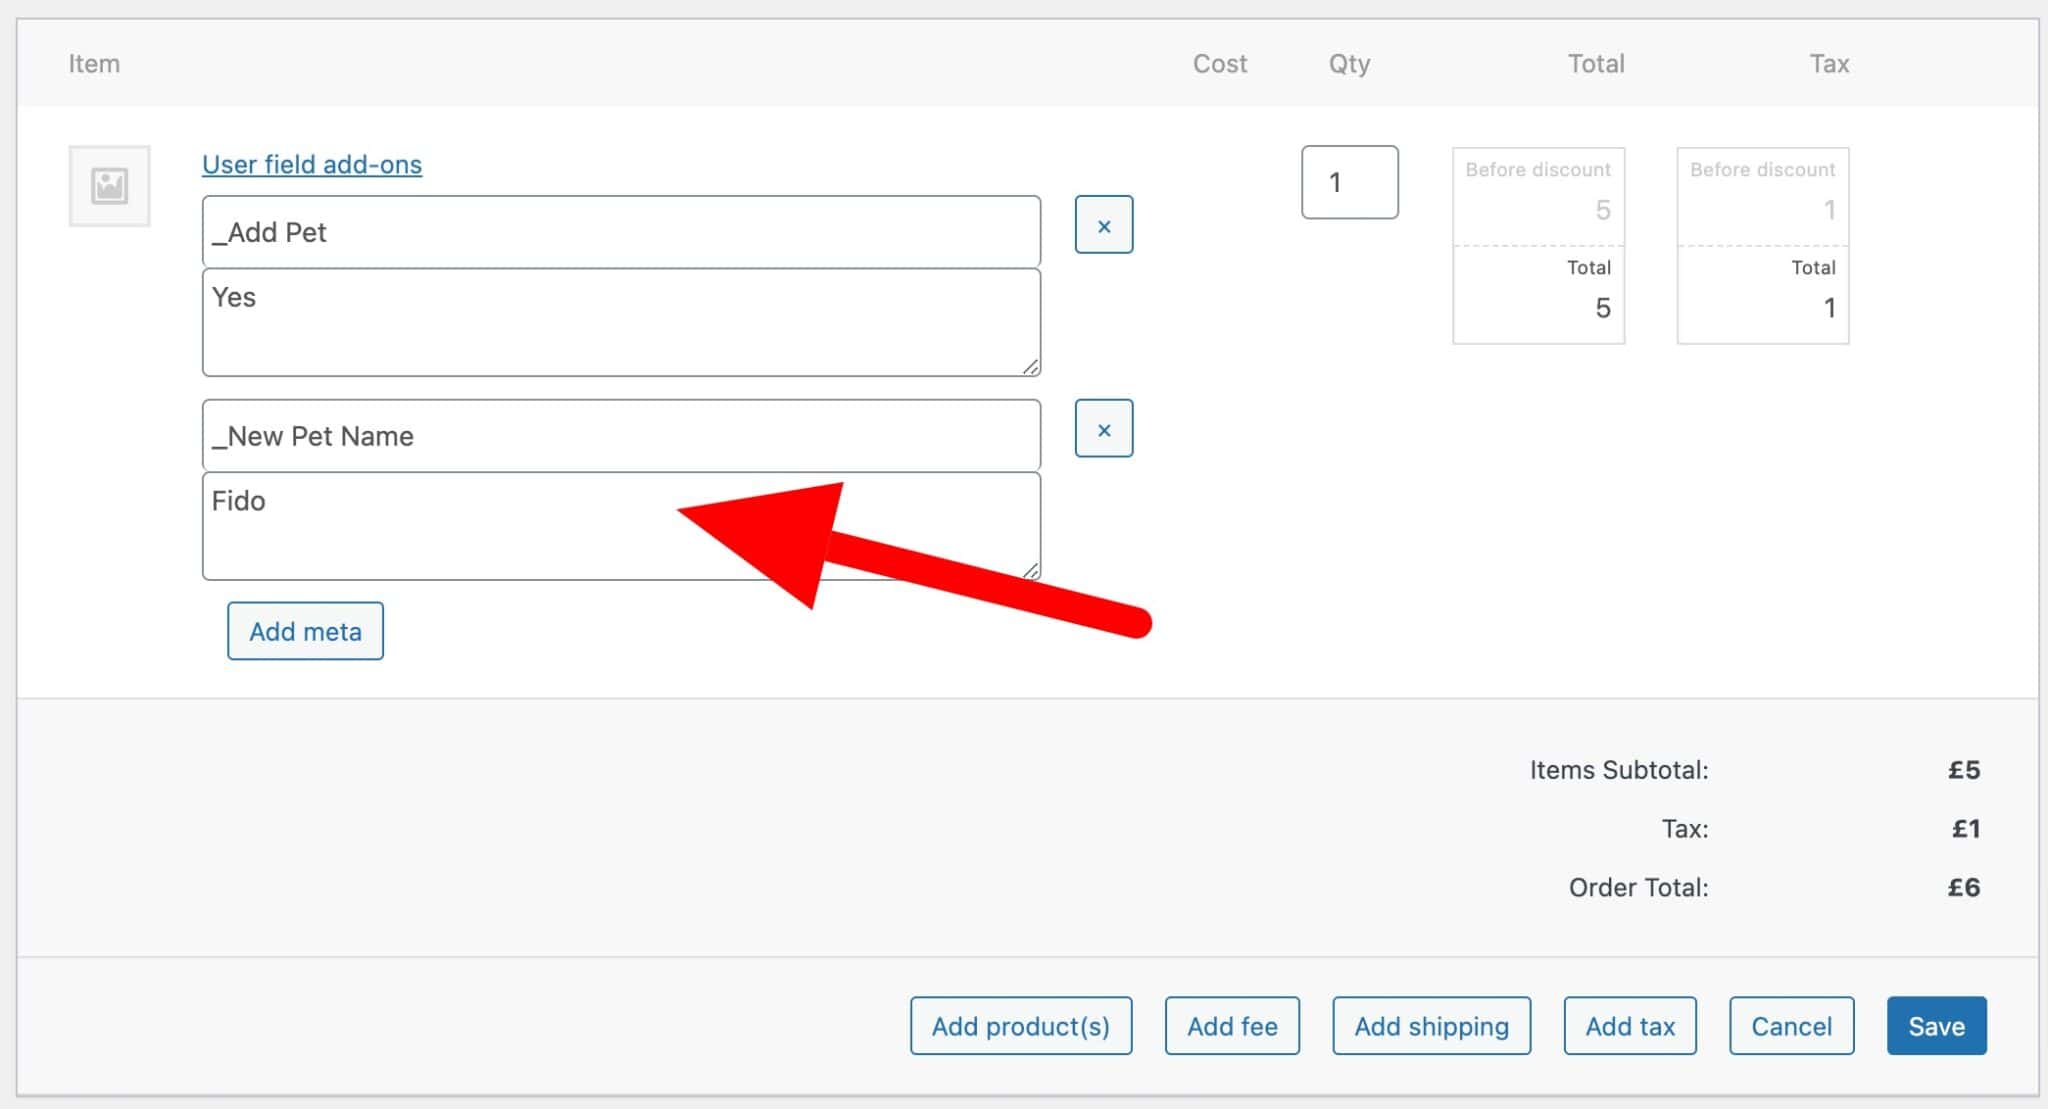This screenshot has height=1109, width=2048.
Task: Click the product image placeholder icon
Action: click(108, 184)
